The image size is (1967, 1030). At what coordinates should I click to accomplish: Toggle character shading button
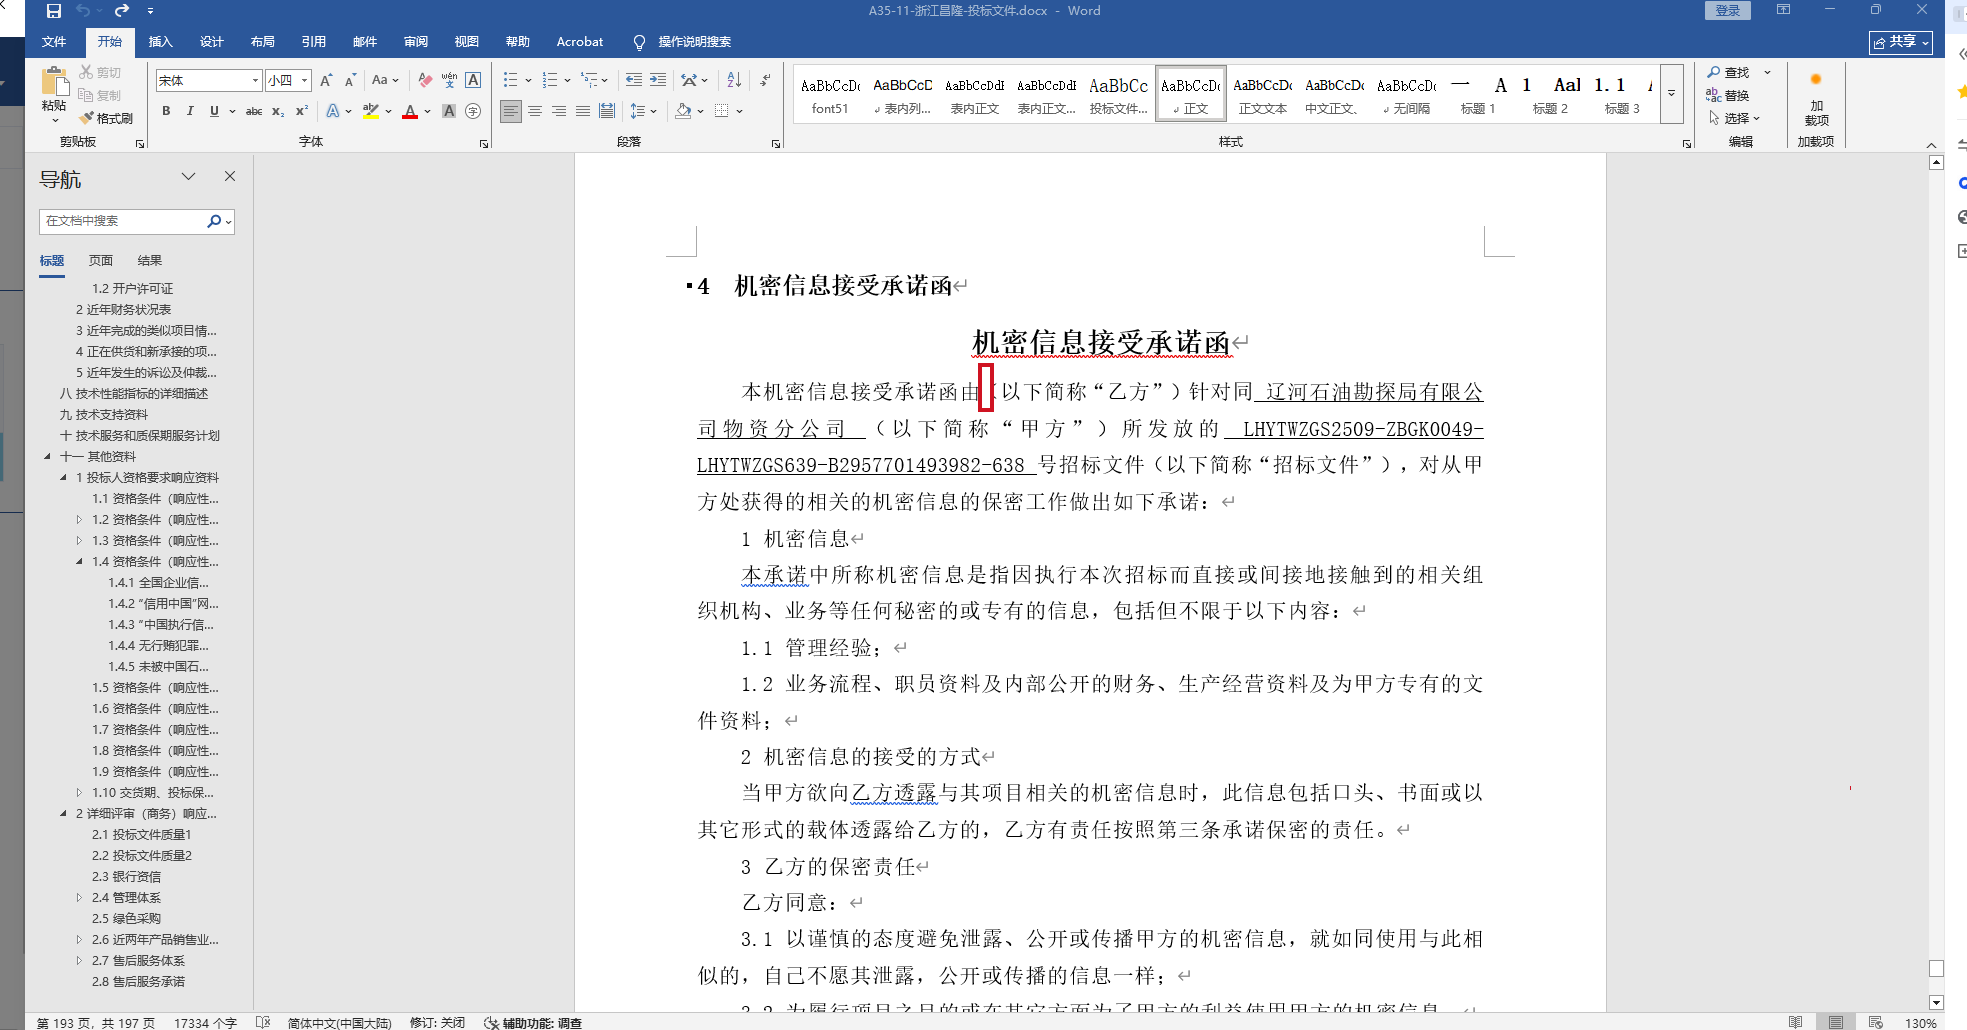(x=449, y=111)
